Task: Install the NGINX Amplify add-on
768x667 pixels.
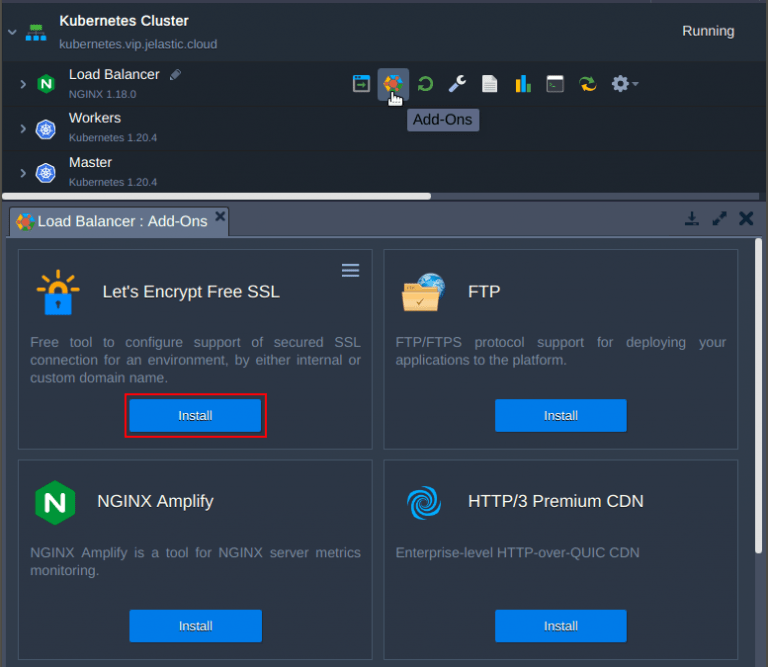Action: pyautogui.click(x=195, y=625)
